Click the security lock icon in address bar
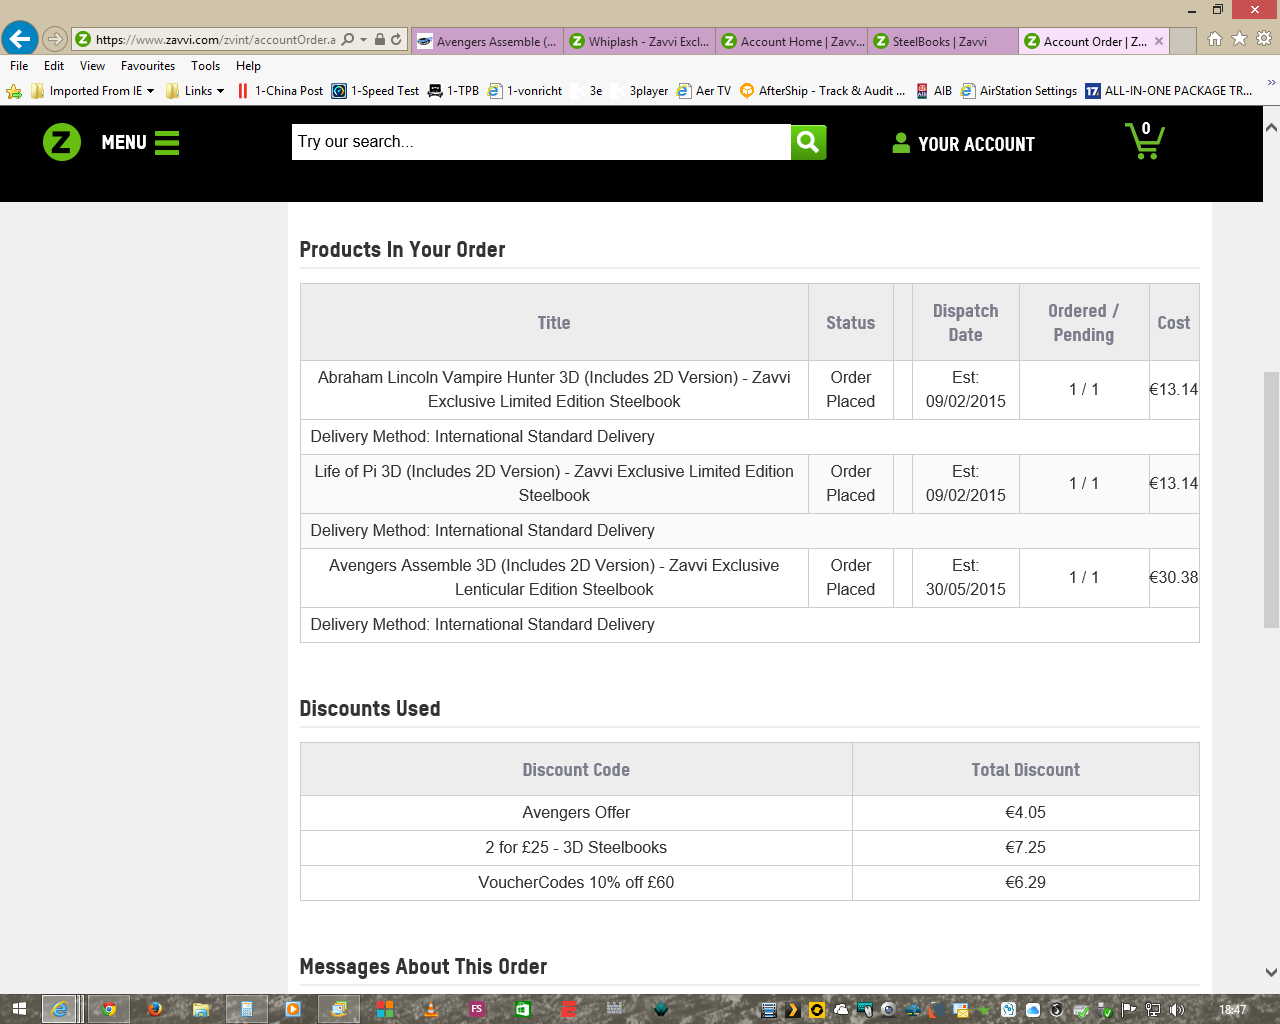1280x1024 pixels. [x=380, y=40]
